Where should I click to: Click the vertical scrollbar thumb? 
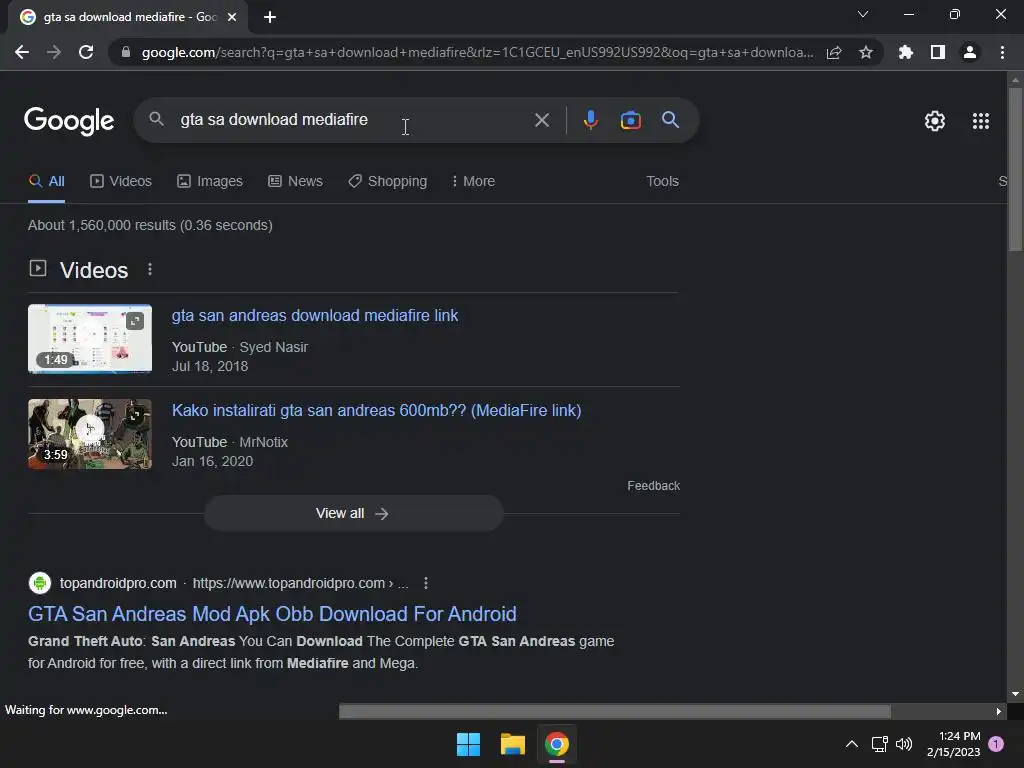[1014, 168]
